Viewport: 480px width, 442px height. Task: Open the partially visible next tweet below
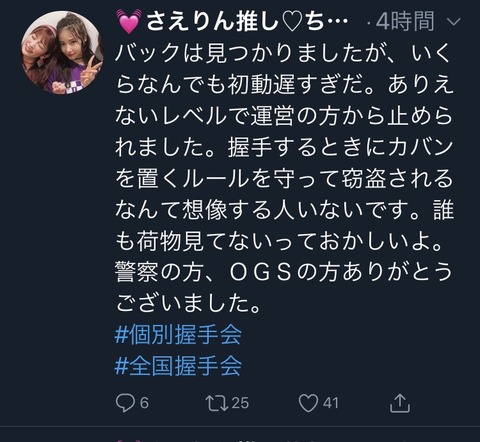tap(240, 439)
